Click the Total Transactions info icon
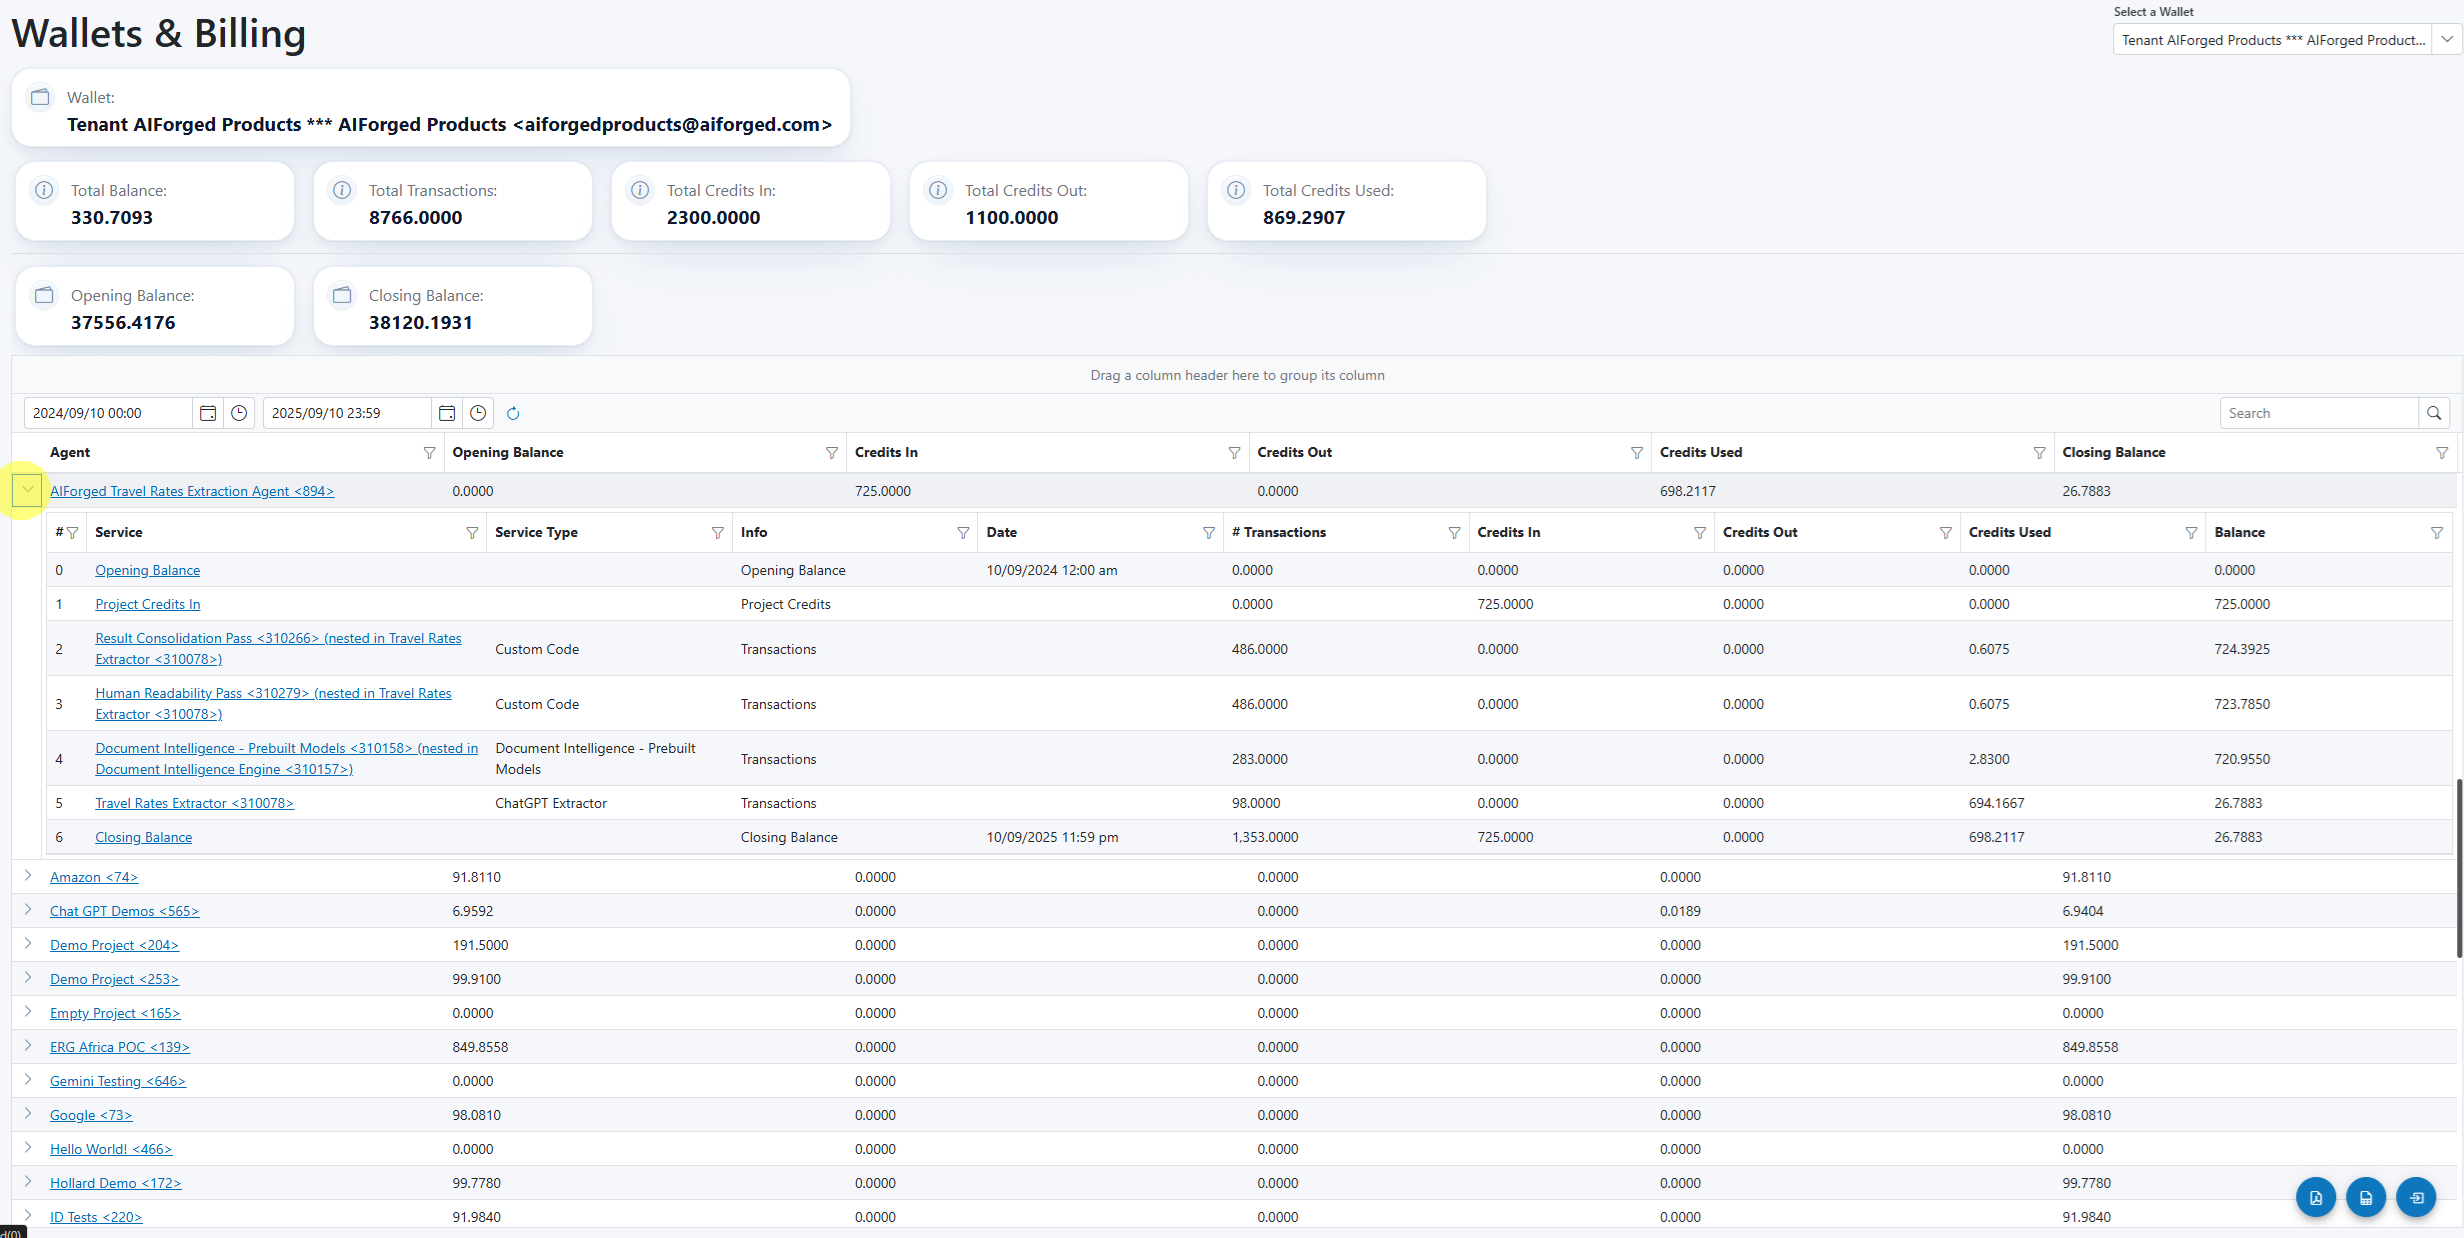Screen dimensions: 2464x1238 point(342,190)
